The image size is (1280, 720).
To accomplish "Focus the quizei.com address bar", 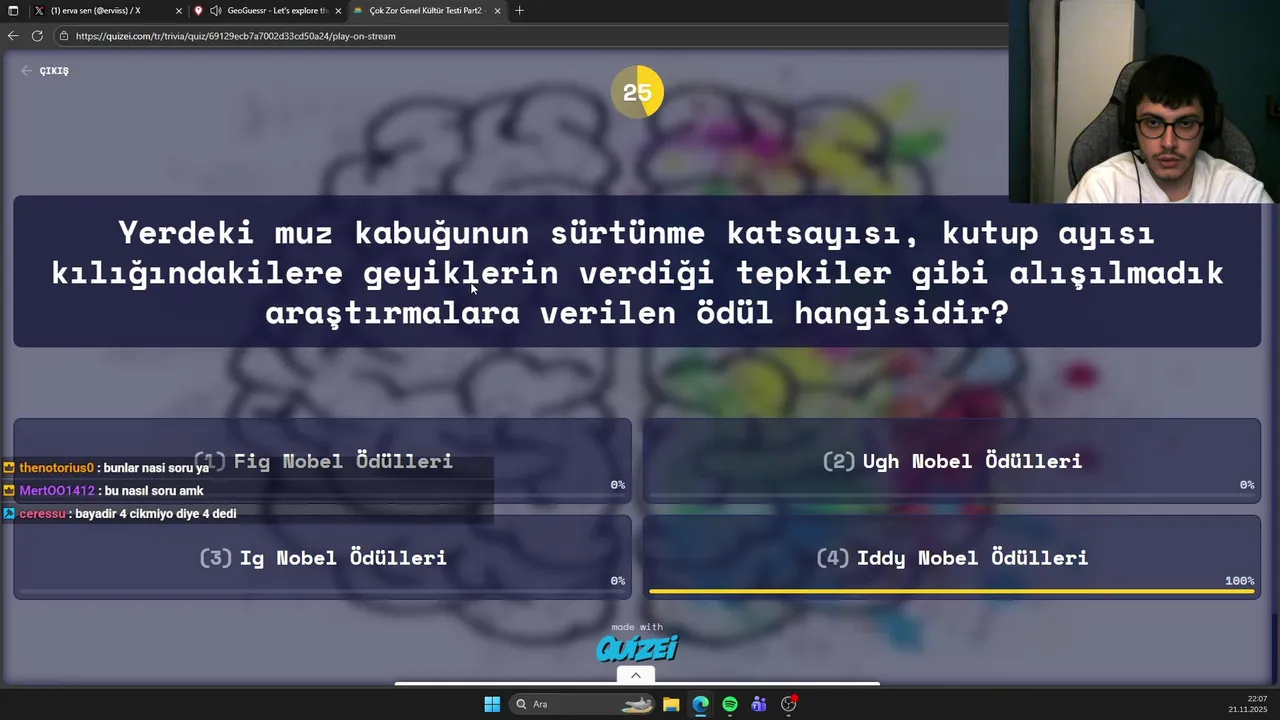I will click(x=530, y=36).
